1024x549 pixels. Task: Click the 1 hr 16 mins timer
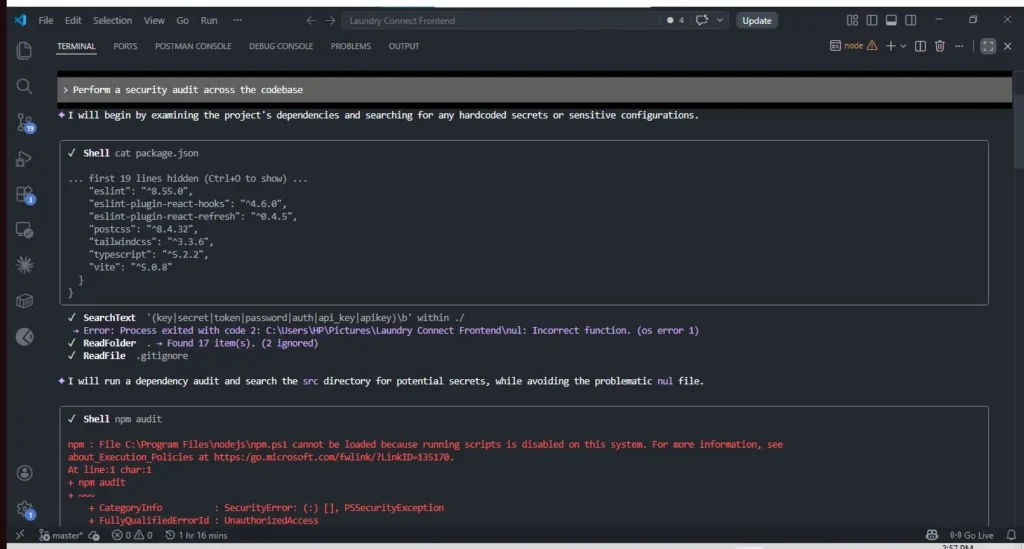(197, 535)
